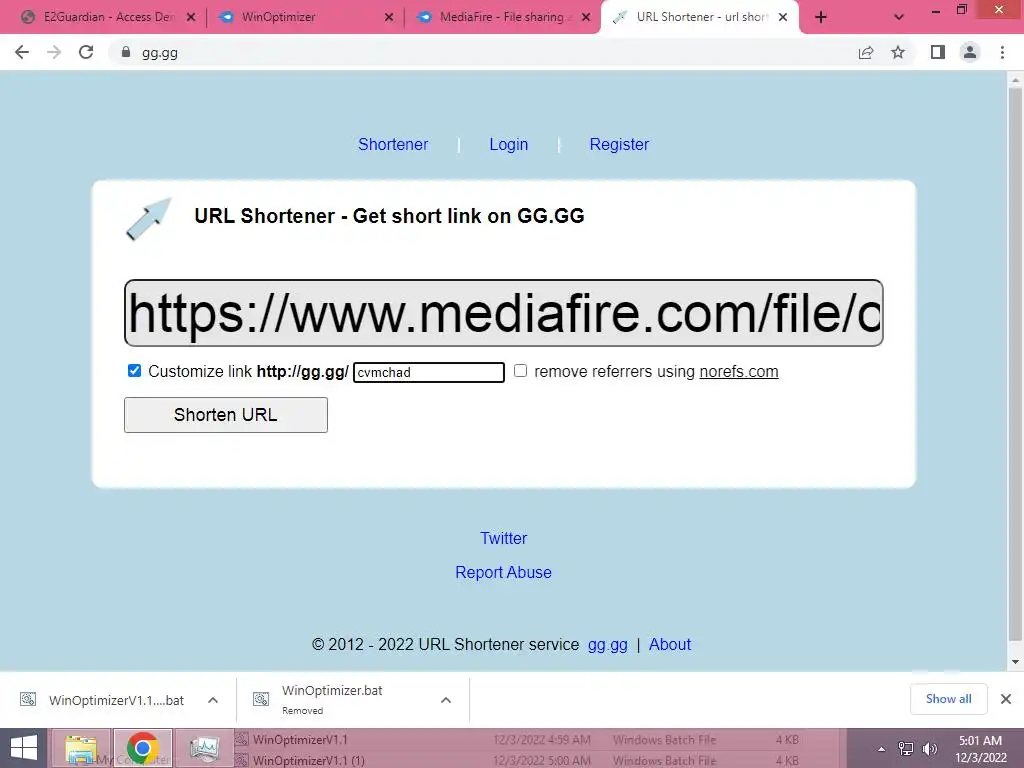Open the Windows Start menu
This screenshot has height=768, width=1024.
pyautogui.click(x=24, y=748)
